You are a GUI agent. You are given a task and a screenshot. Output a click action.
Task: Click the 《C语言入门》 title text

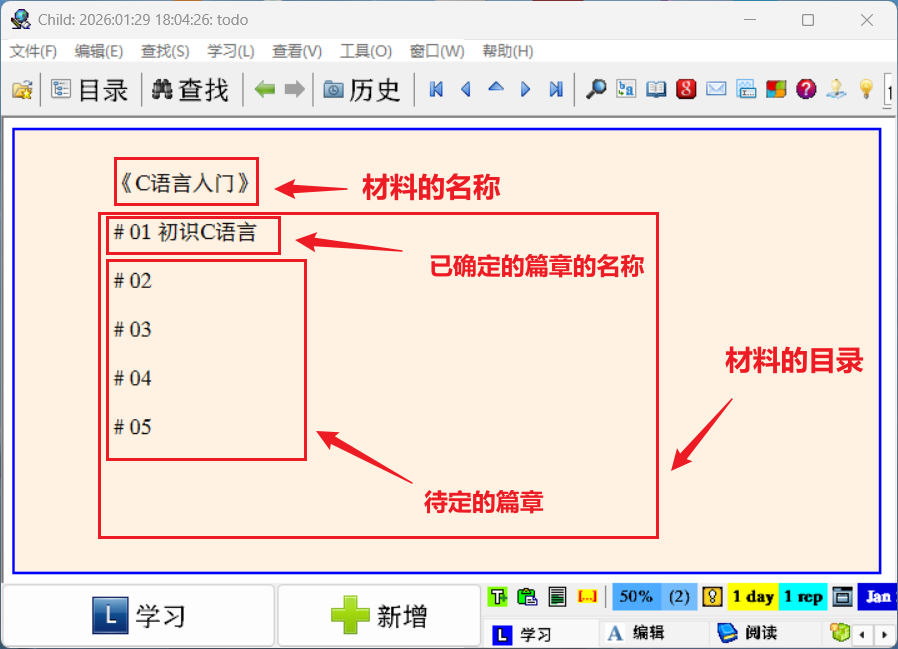click(x=184, y=183)
